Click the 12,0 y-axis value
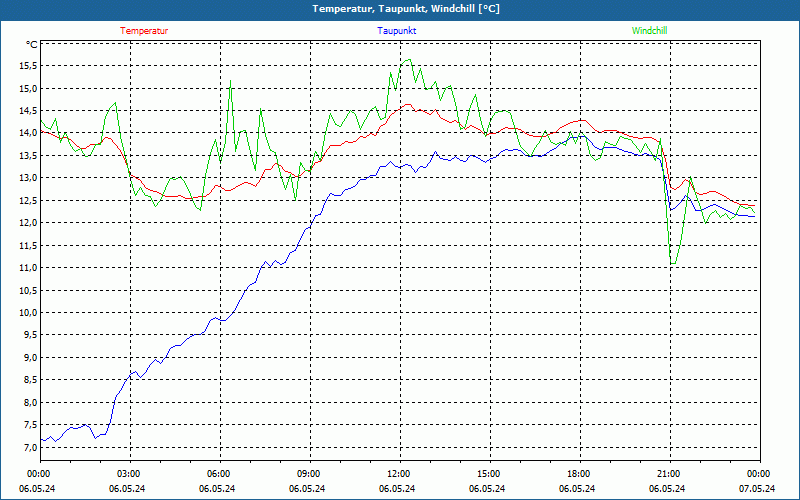The image size is (800, 500). [x=29, y=222]
